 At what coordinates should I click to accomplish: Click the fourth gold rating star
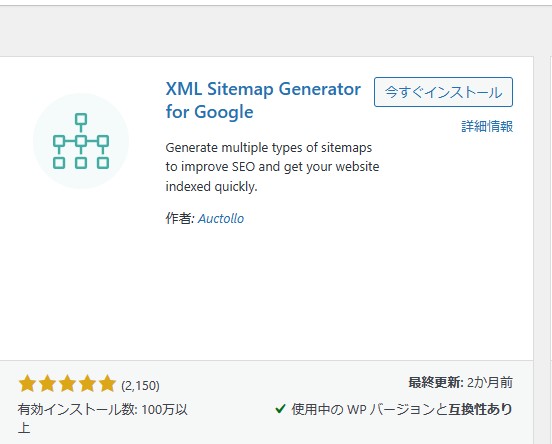pyautogui.click(x=87, y=384)
